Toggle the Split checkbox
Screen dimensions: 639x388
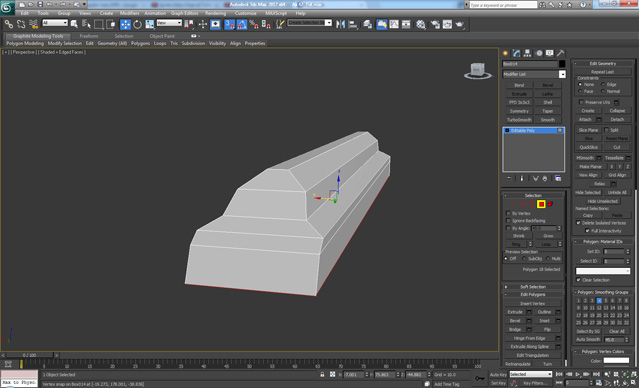(x=606, y=130)
